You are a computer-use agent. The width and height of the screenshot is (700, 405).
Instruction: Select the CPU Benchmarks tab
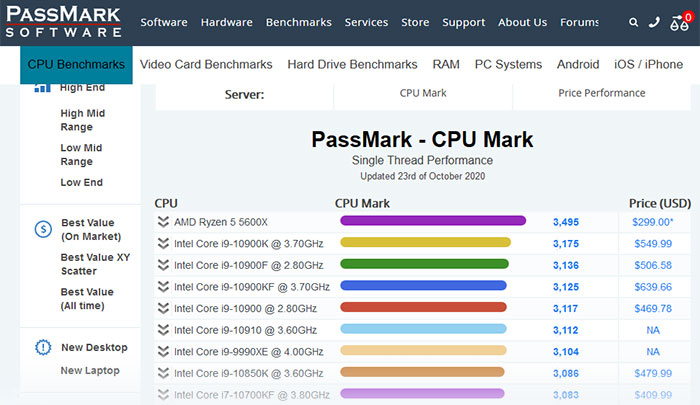(76, 64)
